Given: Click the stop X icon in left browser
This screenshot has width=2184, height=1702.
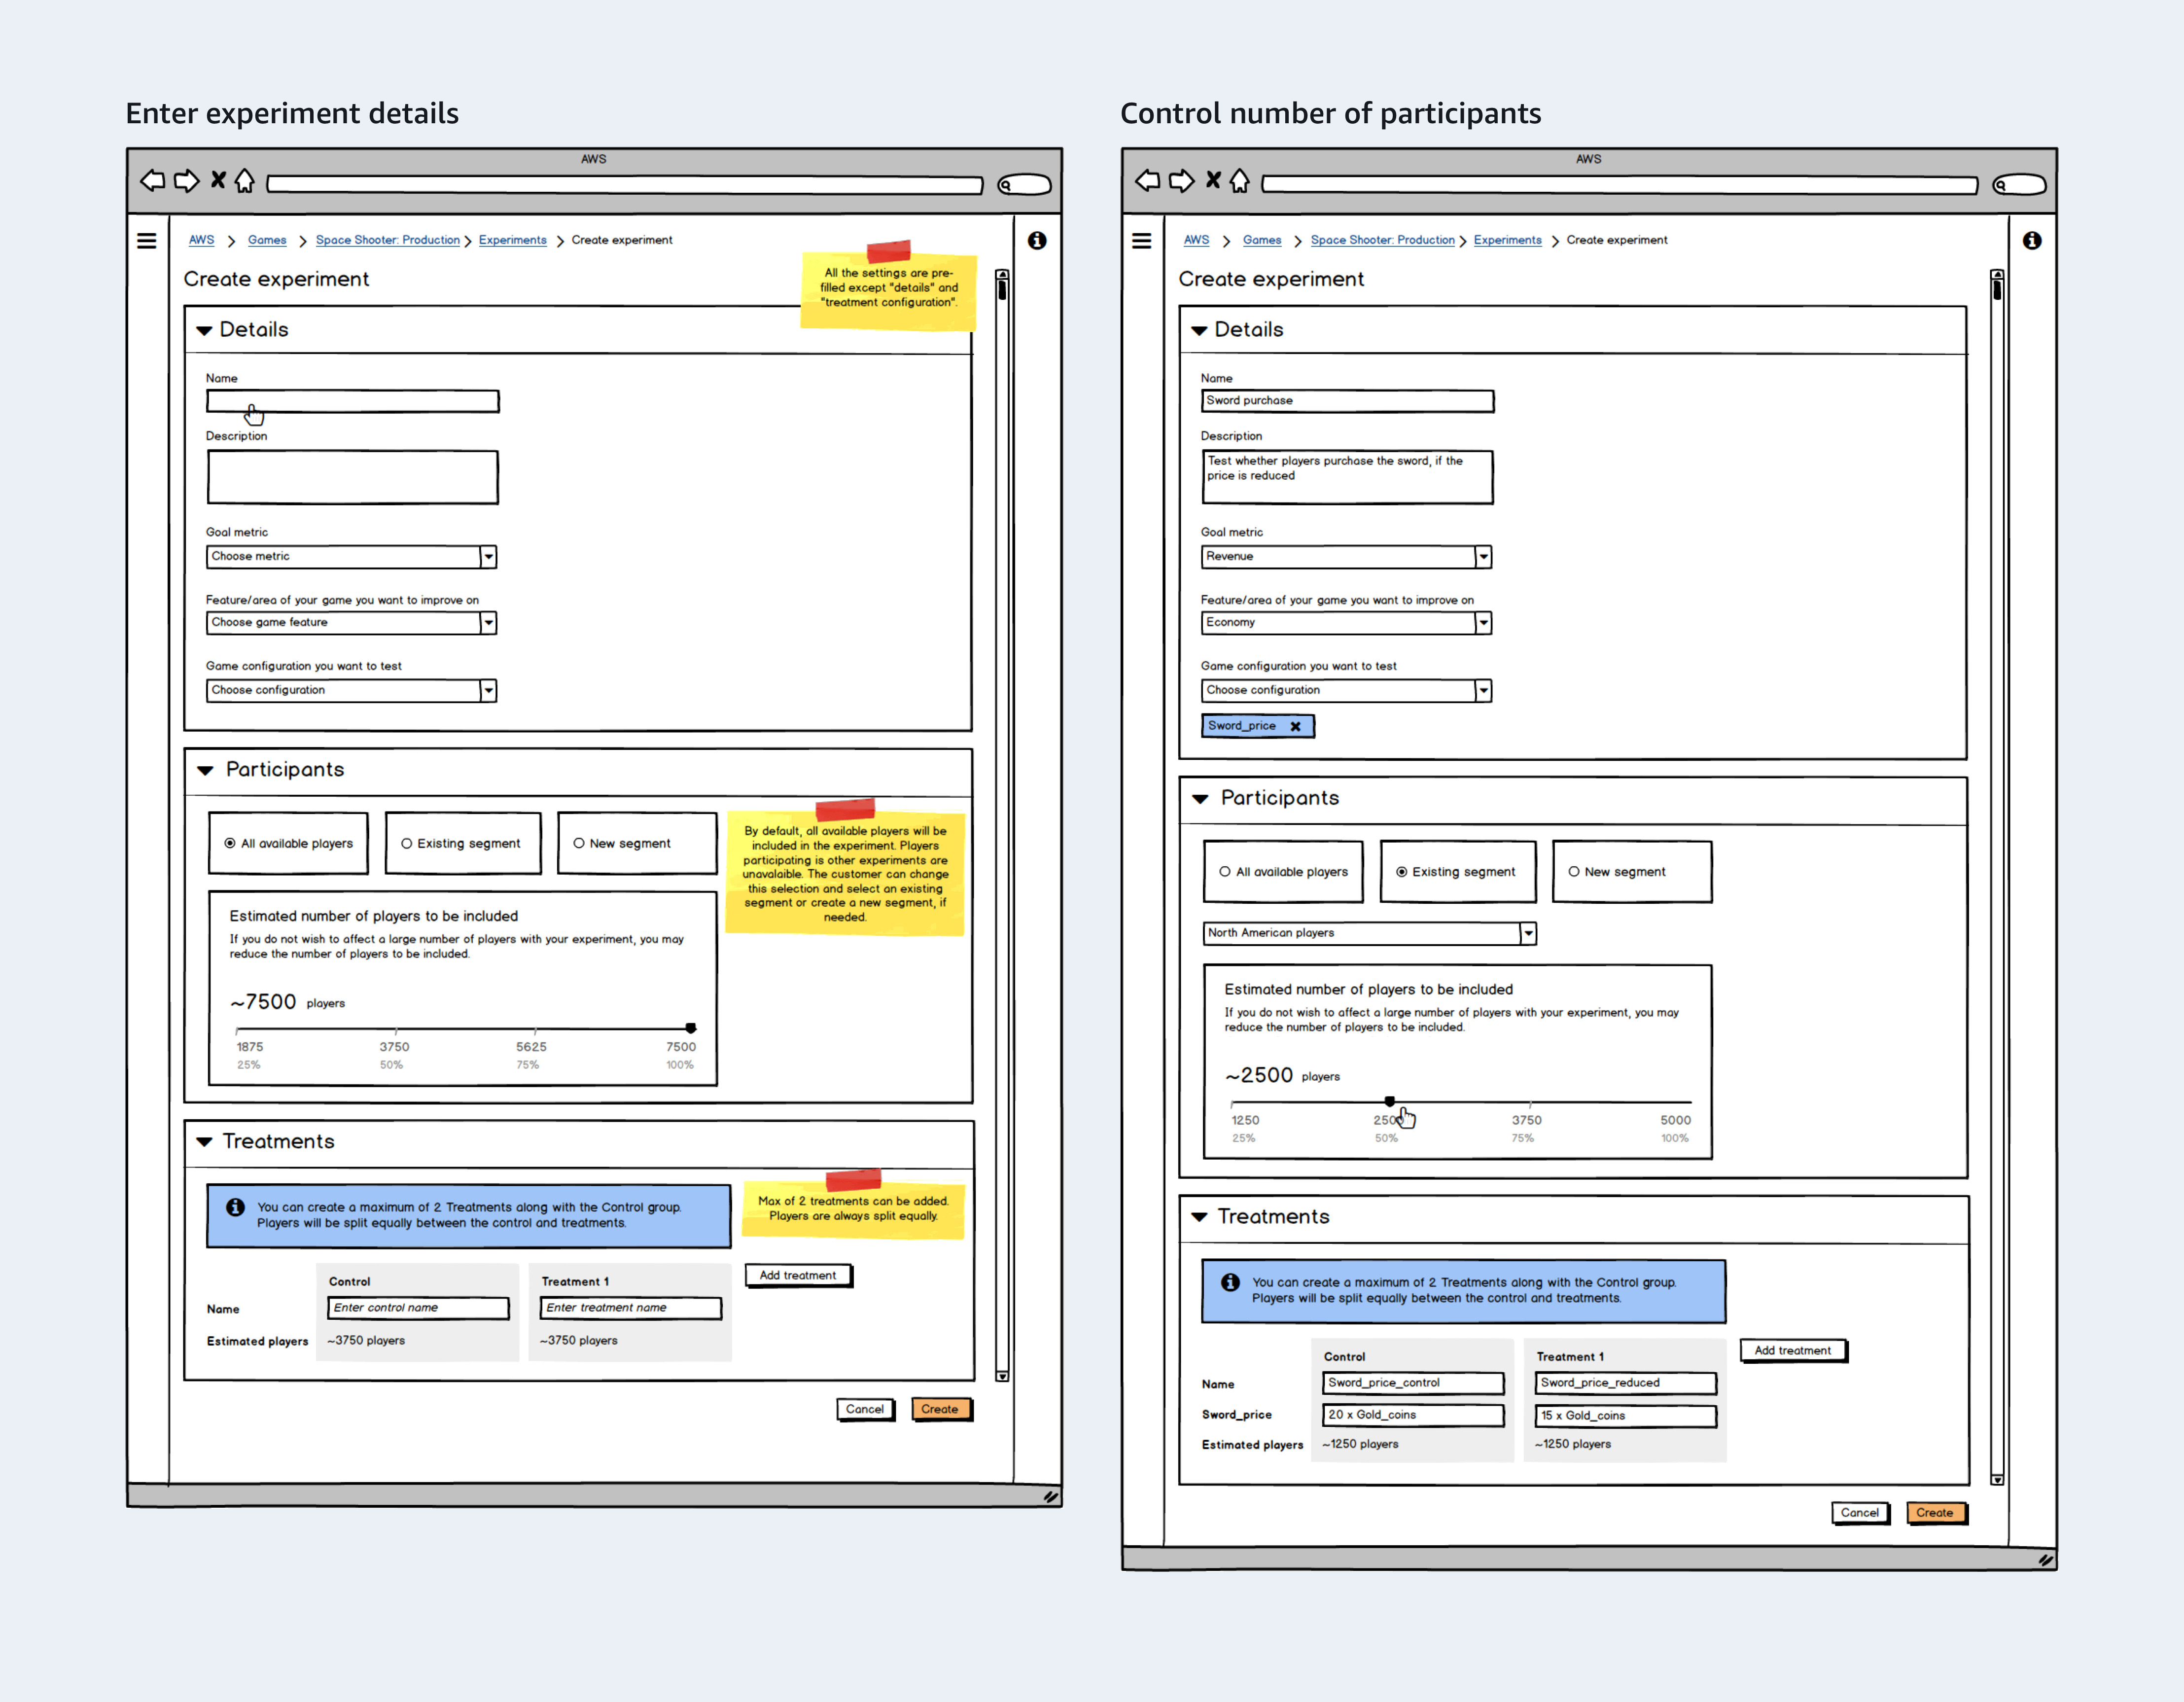Looking at the screenshot, I should [x=218, y=180].
